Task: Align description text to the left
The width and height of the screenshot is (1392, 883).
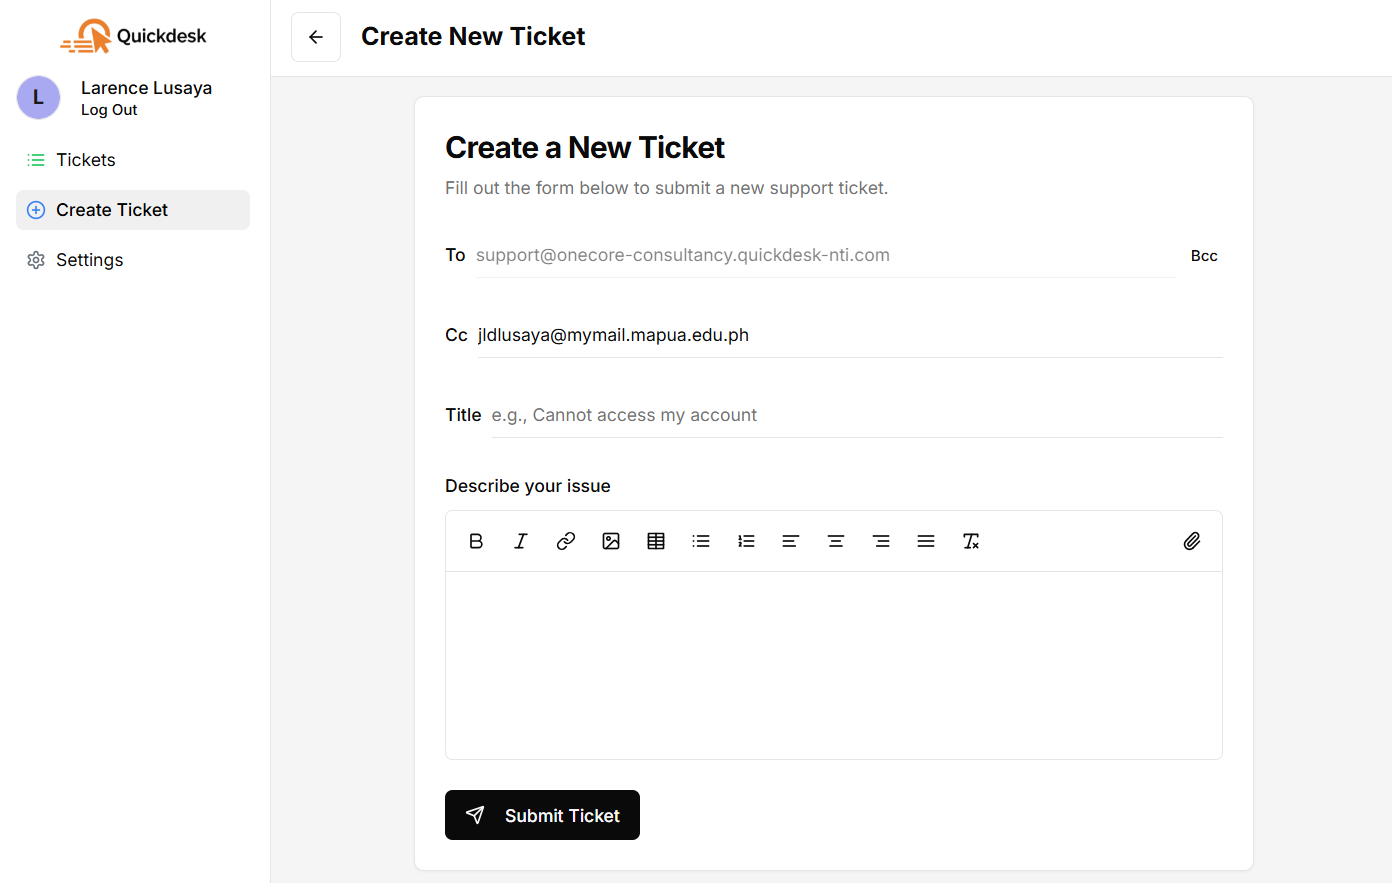Action: [791, 541]
